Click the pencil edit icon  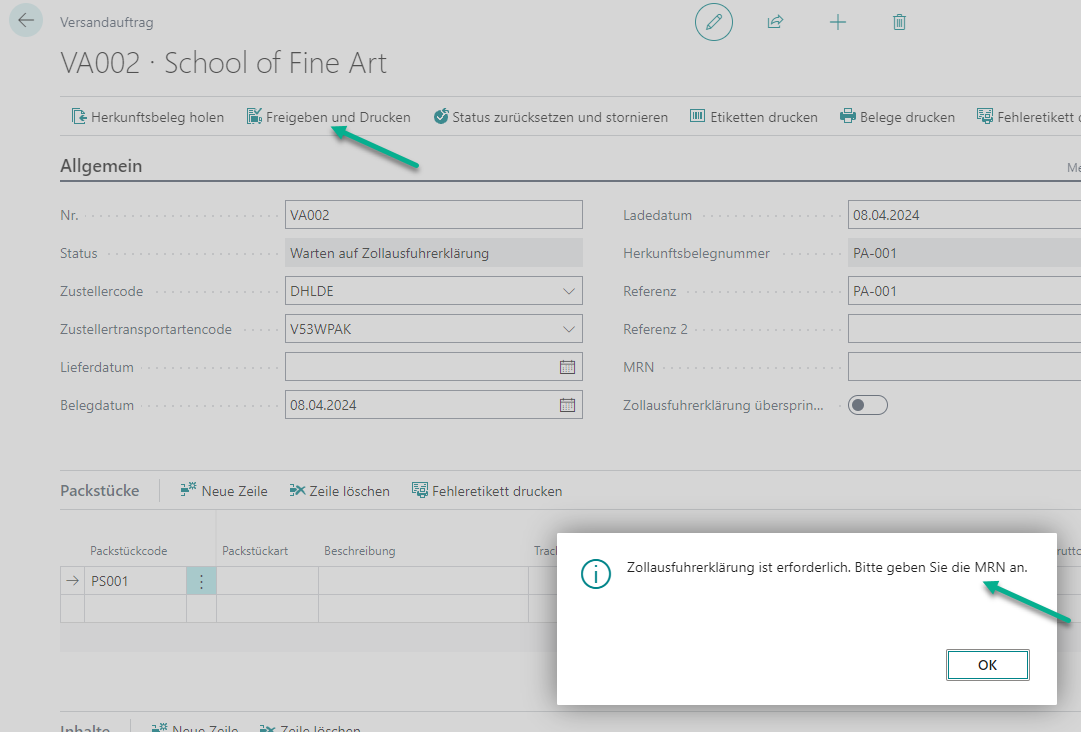click(713, 22)
